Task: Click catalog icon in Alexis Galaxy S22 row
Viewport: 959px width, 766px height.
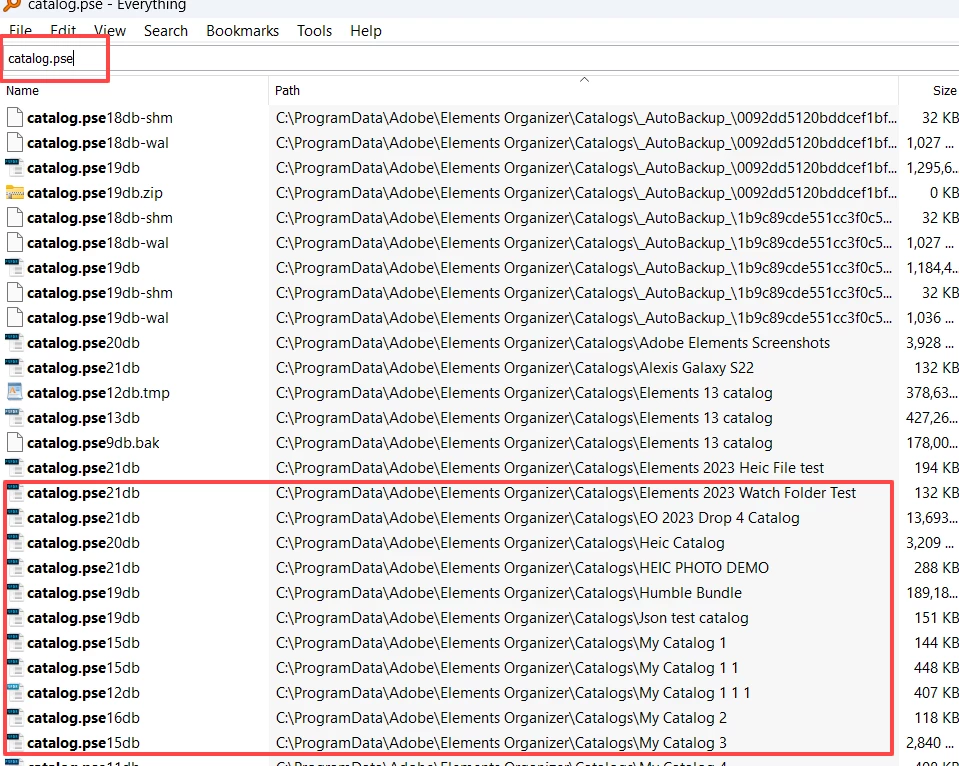Action: click(15, 368)
